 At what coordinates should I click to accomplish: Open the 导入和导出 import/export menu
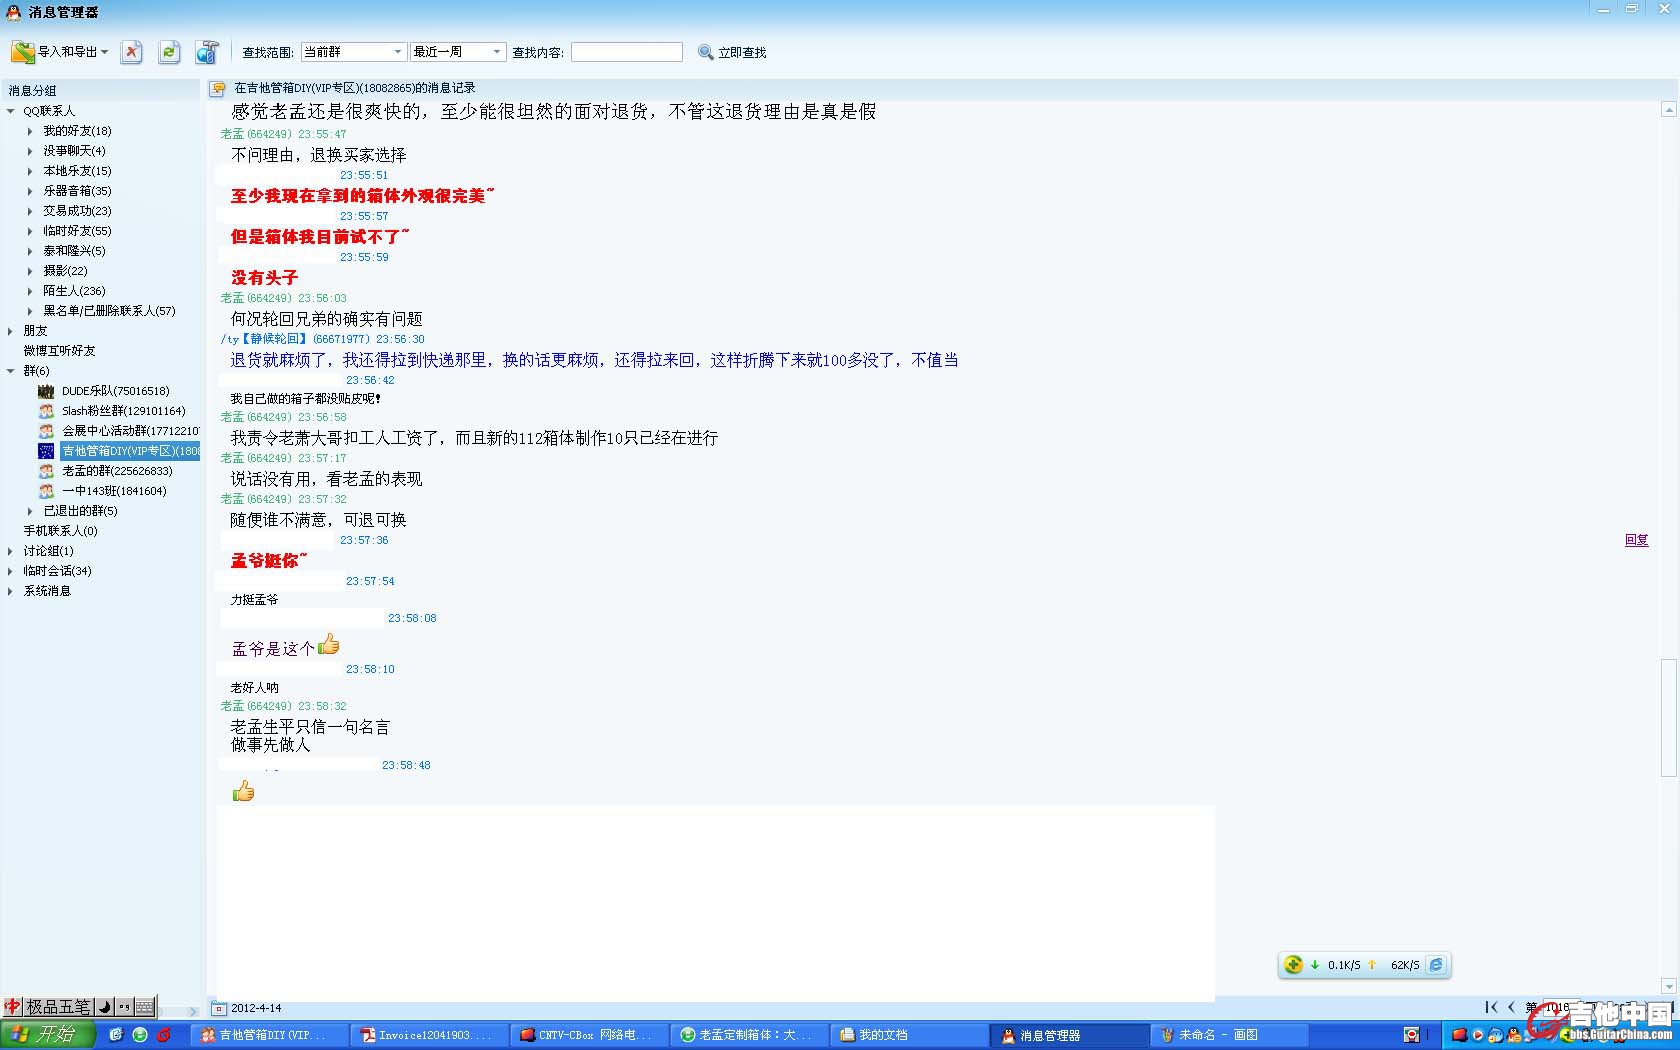coord(60,52)
